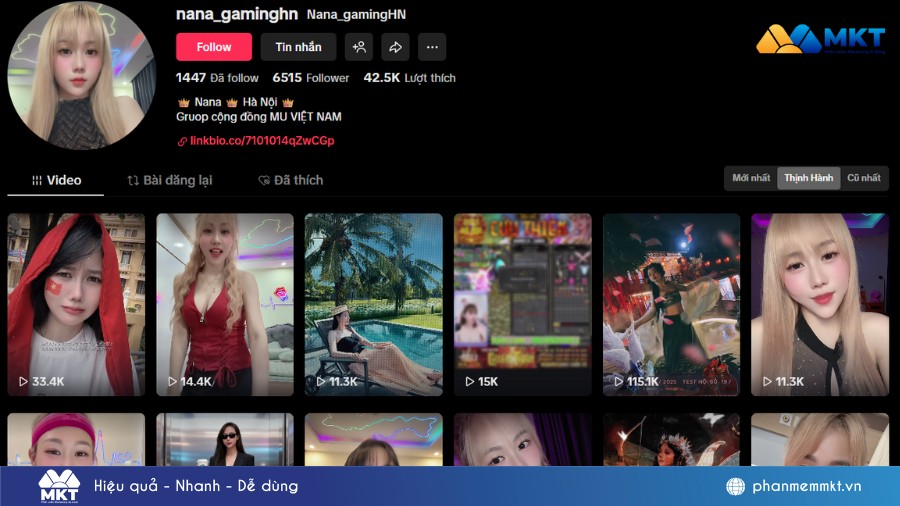Click the red Follow button
This screenshot has width=900, height=506.
214,47
